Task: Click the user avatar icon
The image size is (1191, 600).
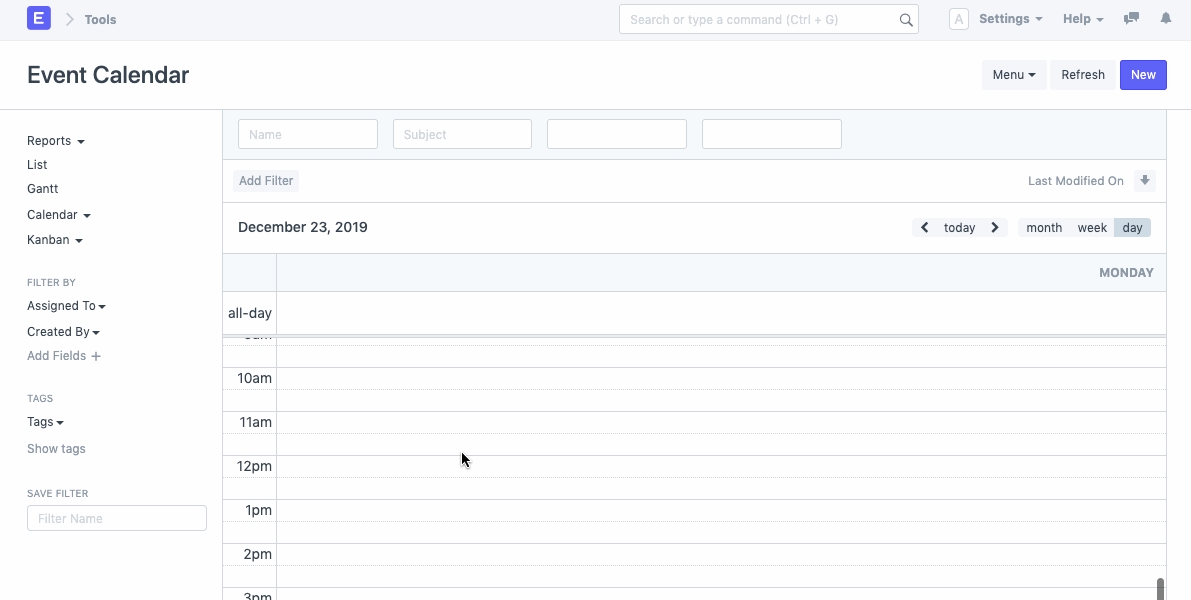Action: click(958, 19)
